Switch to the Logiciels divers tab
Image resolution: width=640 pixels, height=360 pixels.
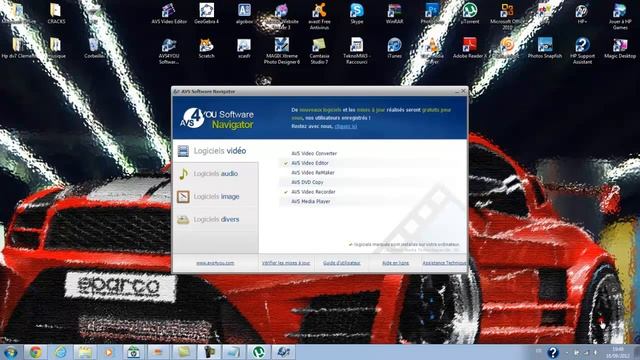(x=216, y=219)
